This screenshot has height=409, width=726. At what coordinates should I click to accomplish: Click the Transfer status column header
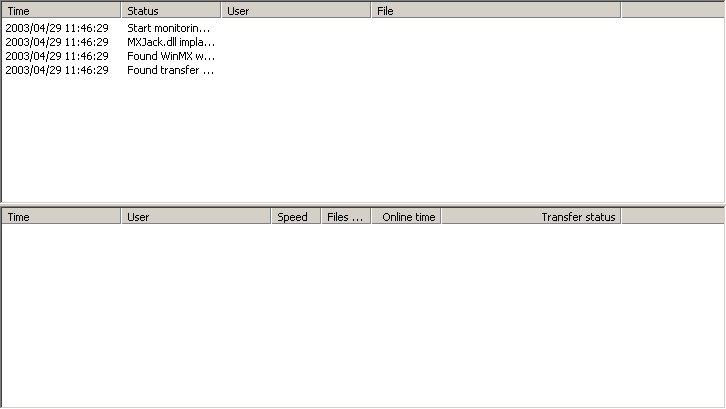click(x=530, y=216)
